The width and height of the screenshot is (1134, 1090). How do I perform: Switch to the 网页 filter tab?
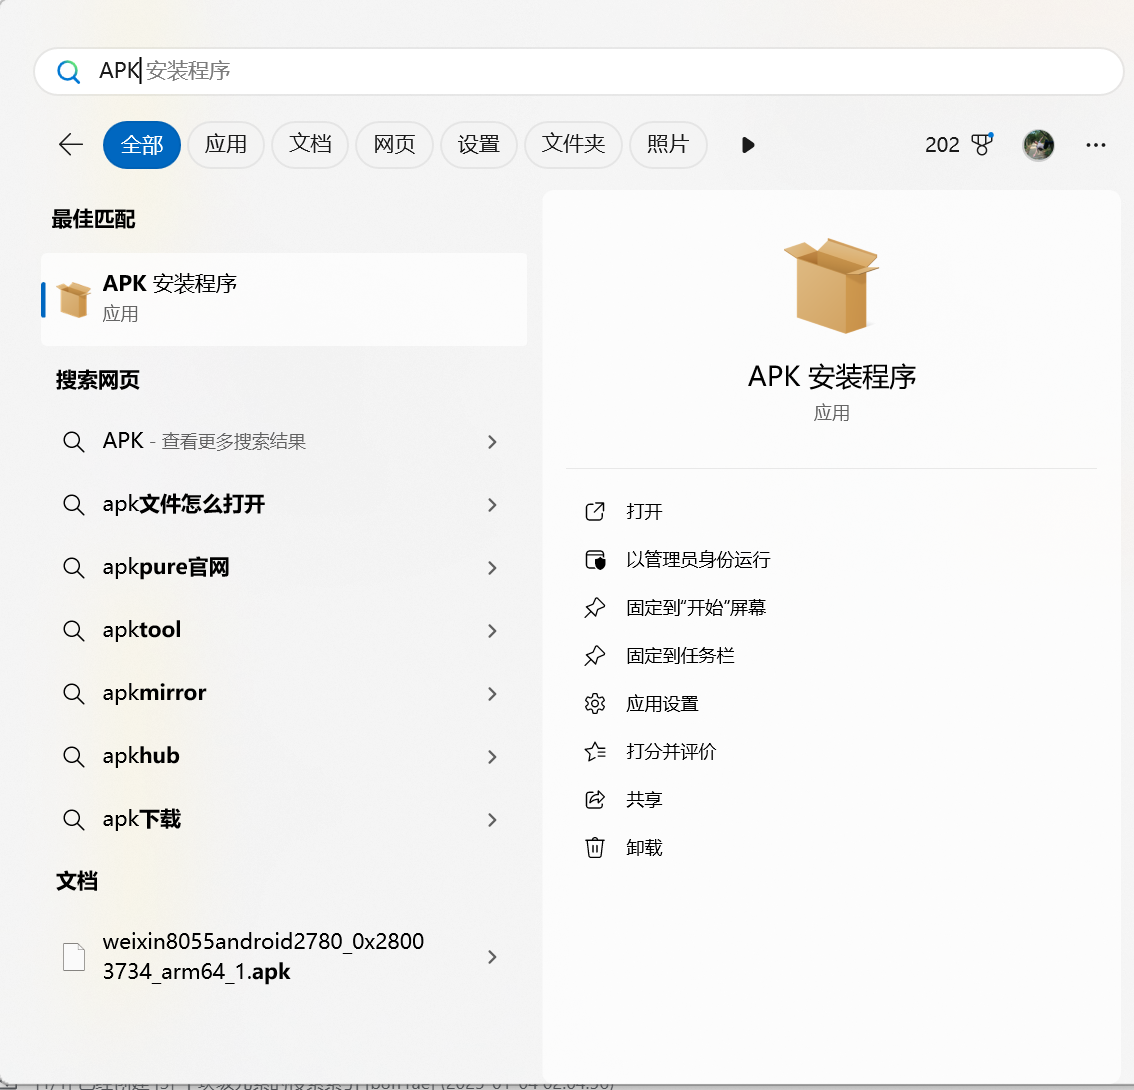click(394, 145)
